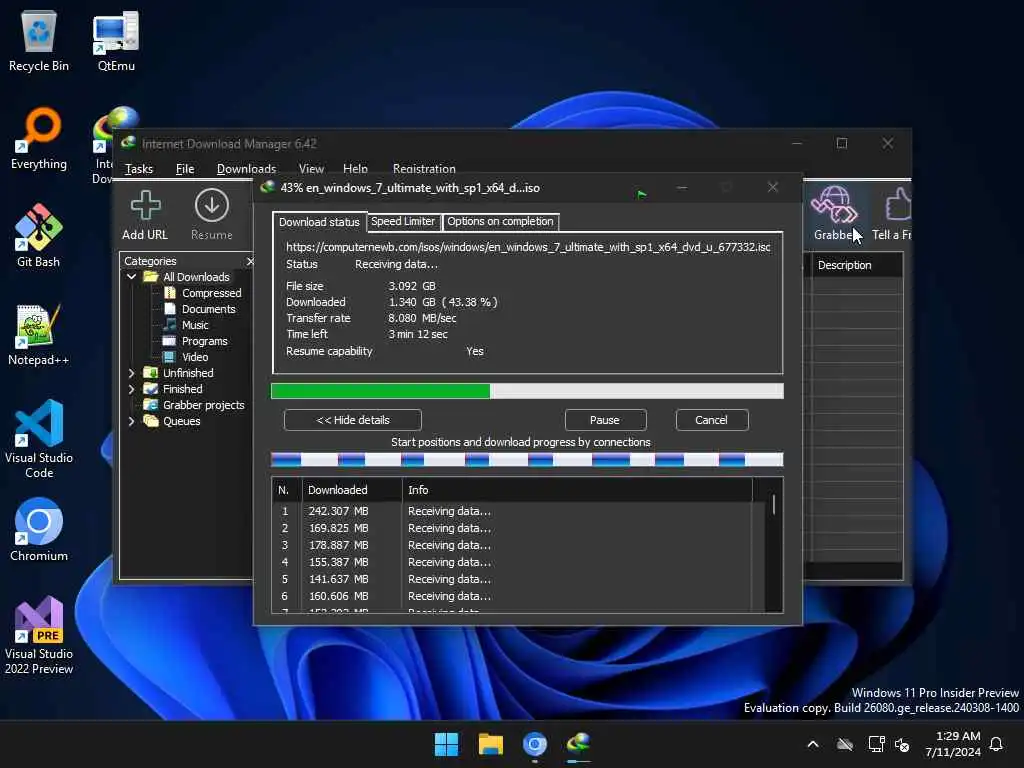This screenshot has height=768, width=1024.
Task: Open the QtEmu desktop shortcut
Action: pyautogui.click(x=116, y=41)
